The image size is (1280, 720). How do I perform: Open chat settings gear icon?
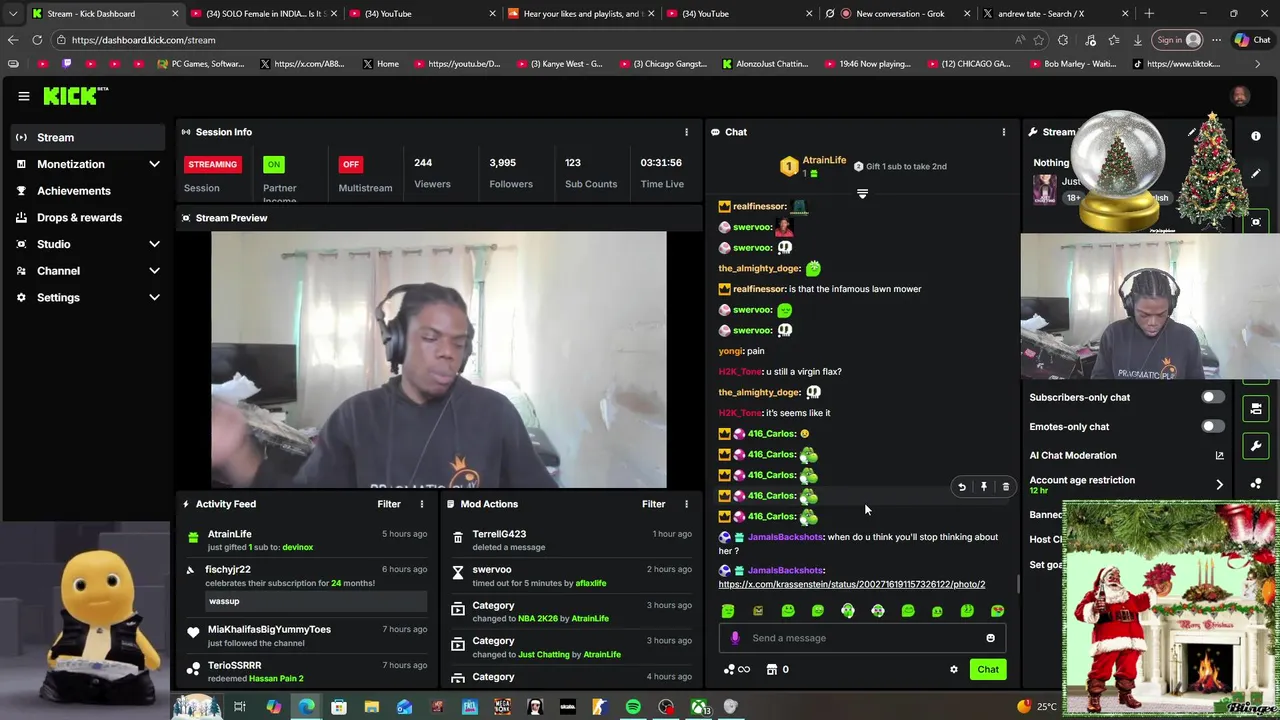pos(954,670)
